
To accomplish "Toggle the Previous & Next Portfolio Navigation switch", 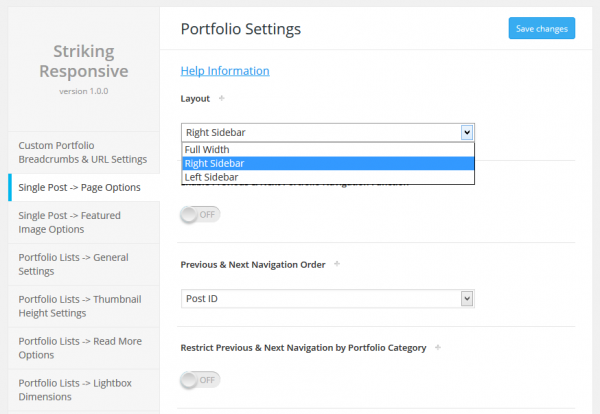I will tap(200, 214).
